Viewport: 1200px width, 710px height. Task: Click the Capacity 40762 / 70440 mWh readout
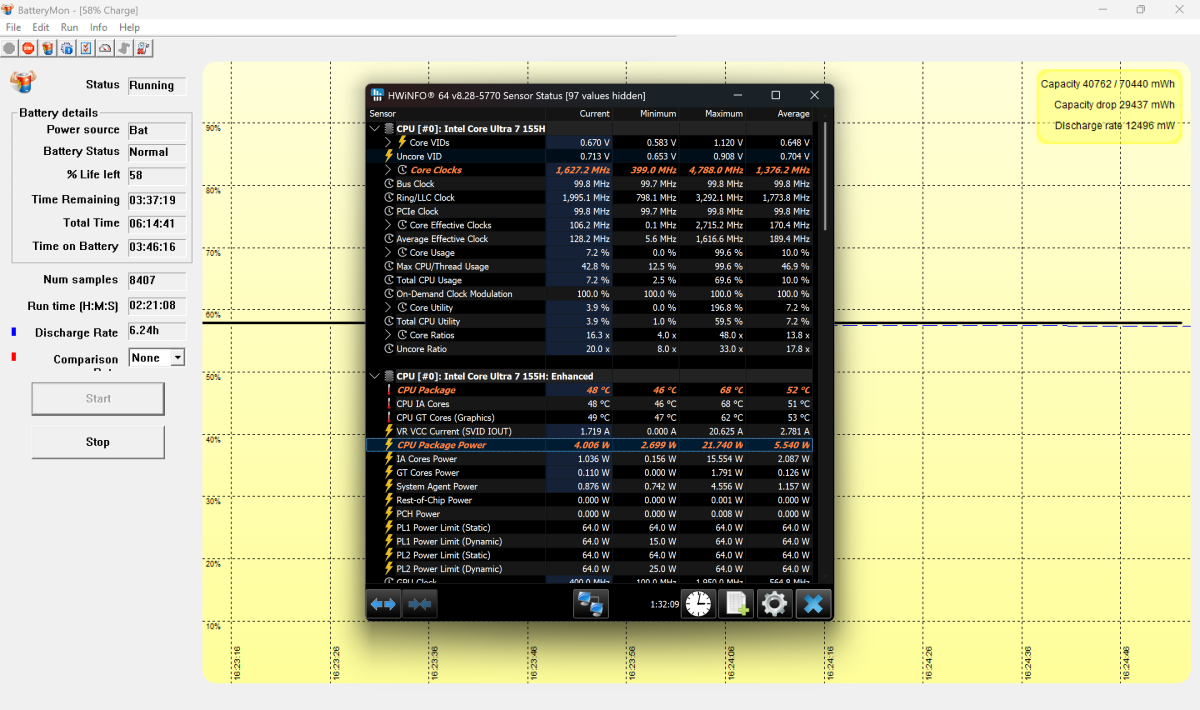[x=1108, y=84]
